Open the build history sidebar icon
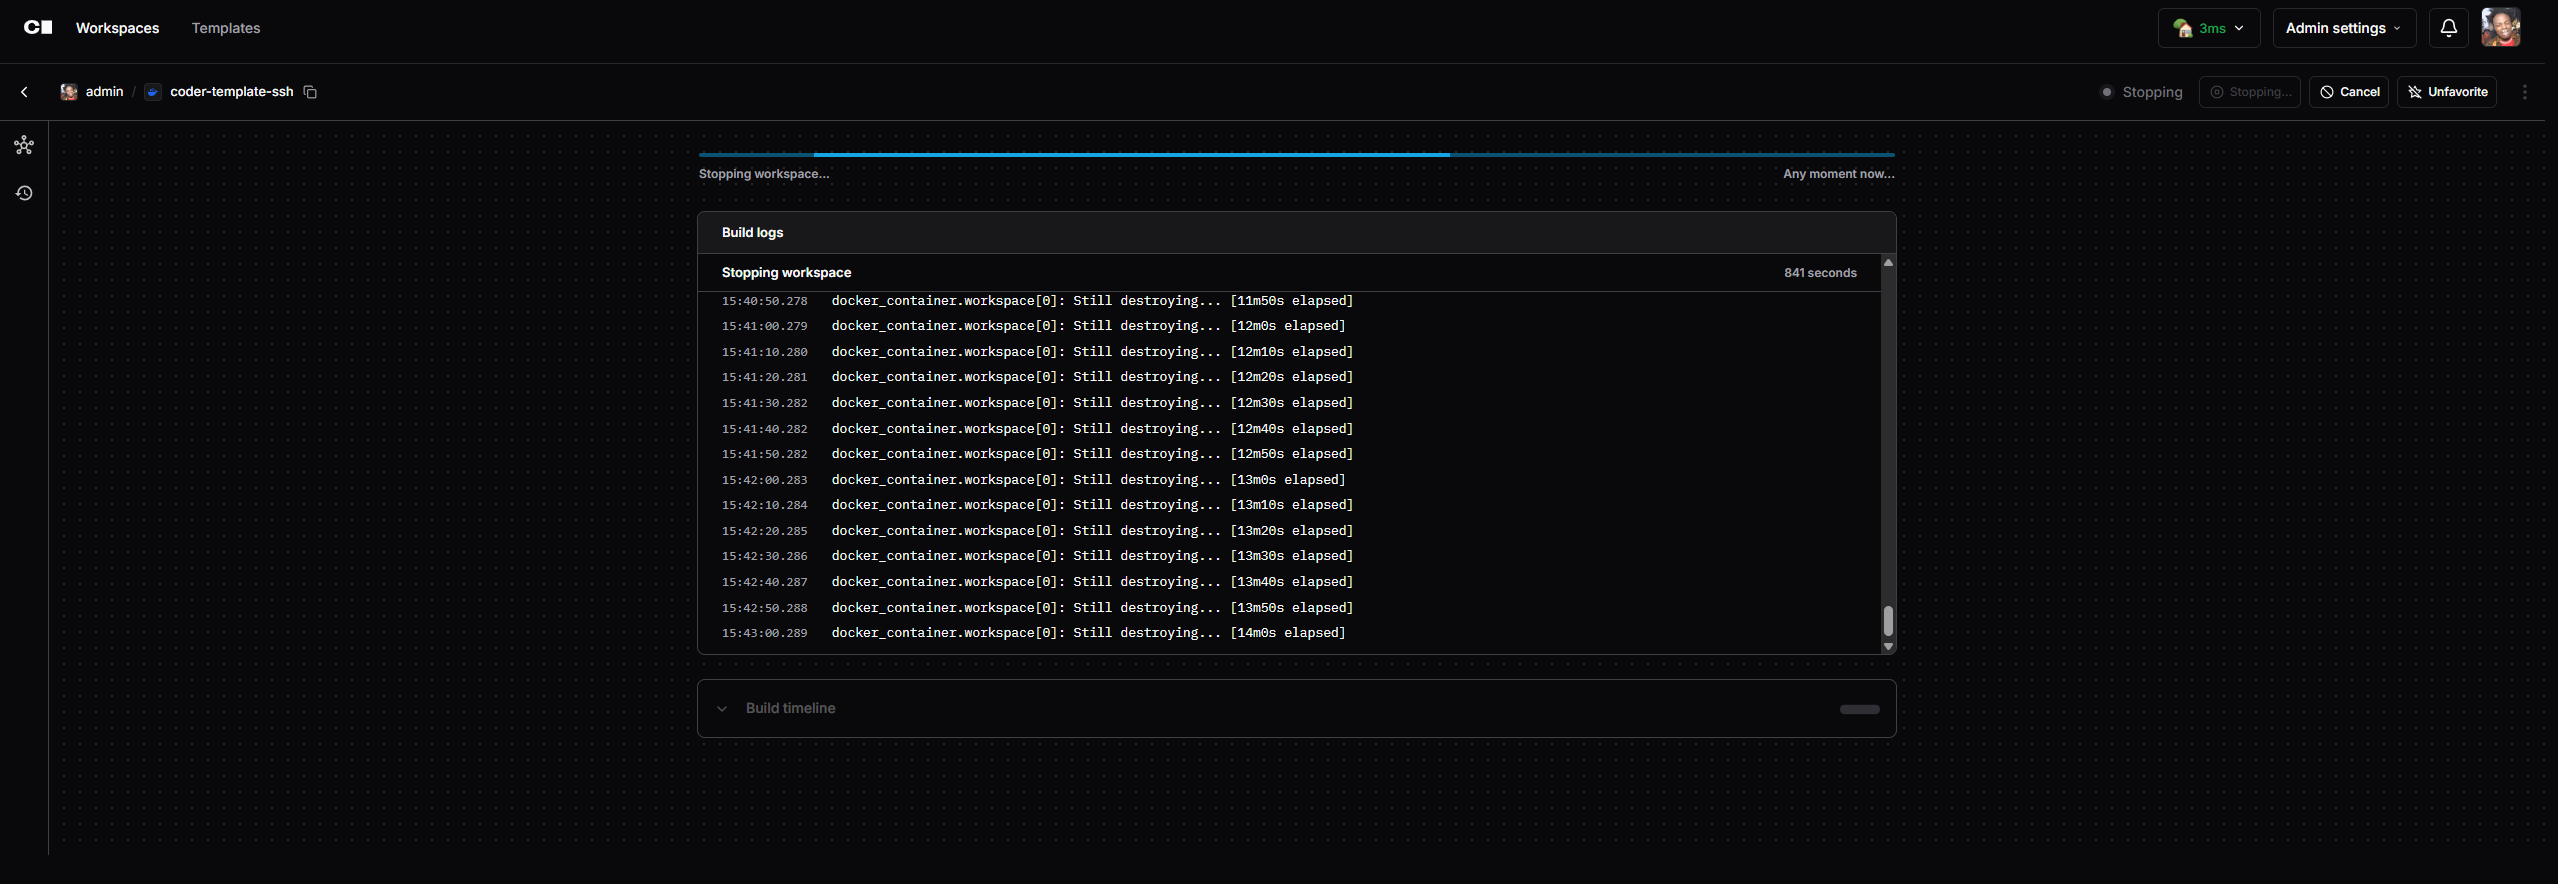2558x884 pixels. pos(24,193)
